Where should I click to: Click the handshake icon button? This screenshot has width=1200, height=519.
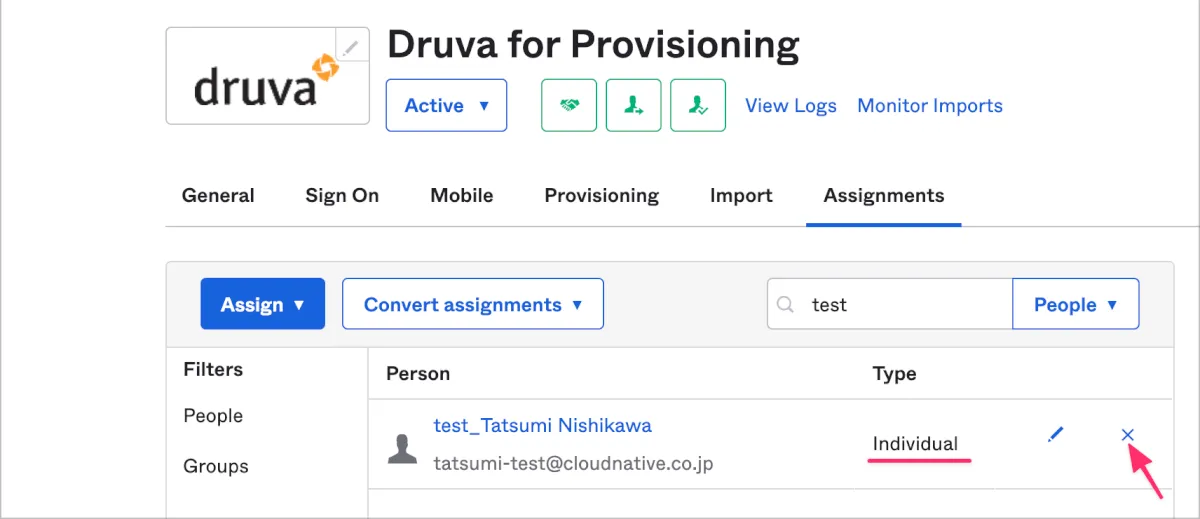click(569, 105)
